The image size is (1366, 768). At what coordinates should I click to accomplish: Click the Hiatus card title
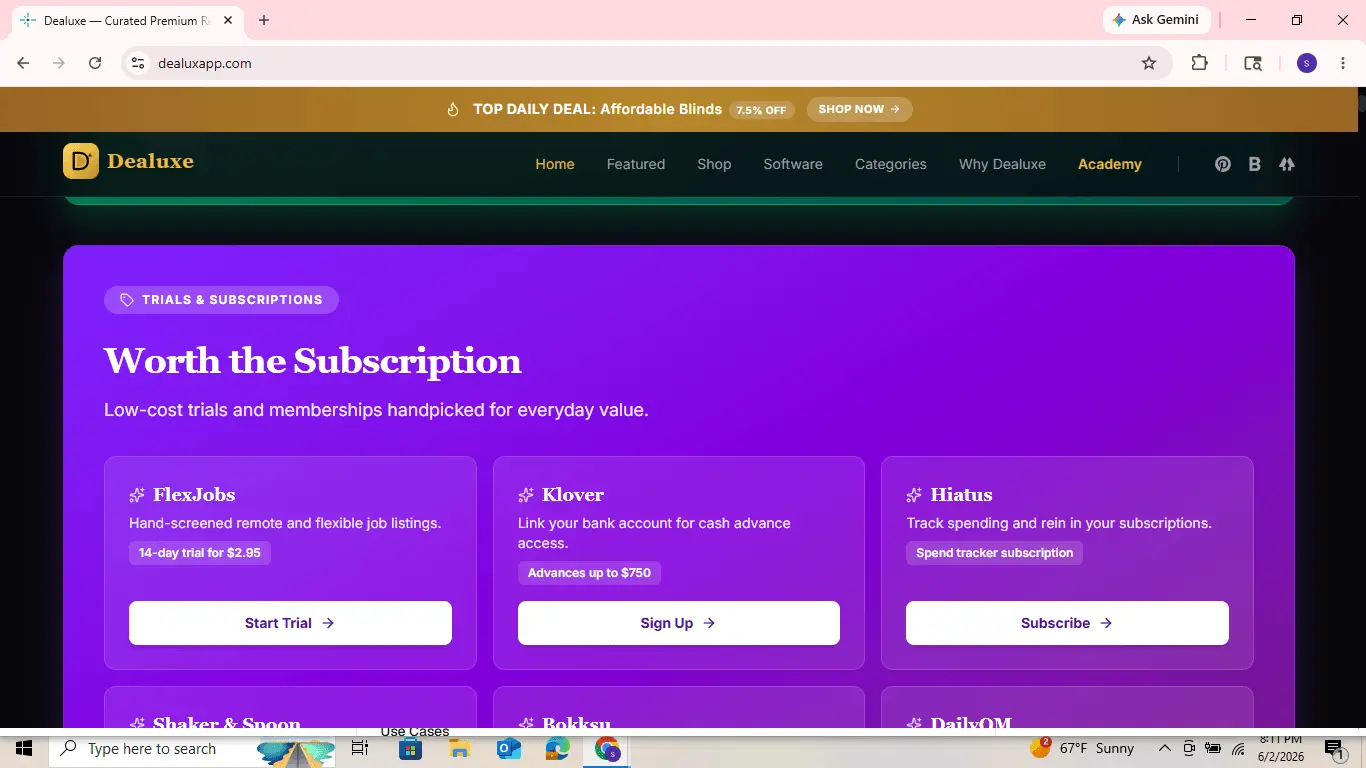click(x=961, y=495)
